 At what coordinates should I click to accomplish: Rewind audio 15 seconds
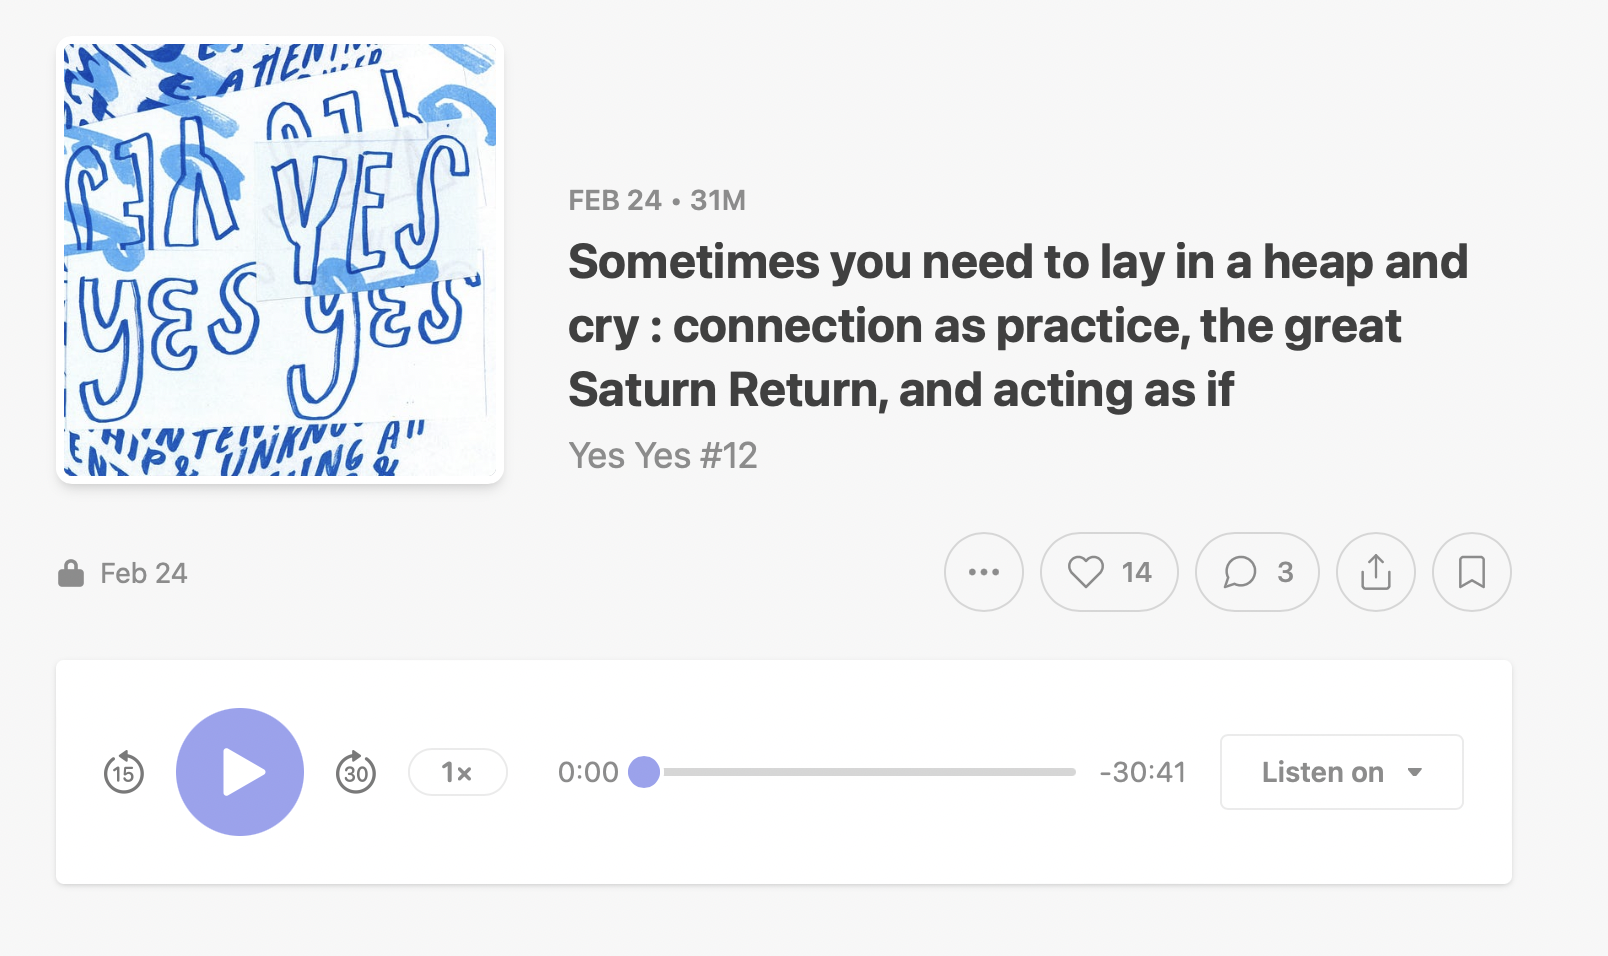[x=124, y=772]
